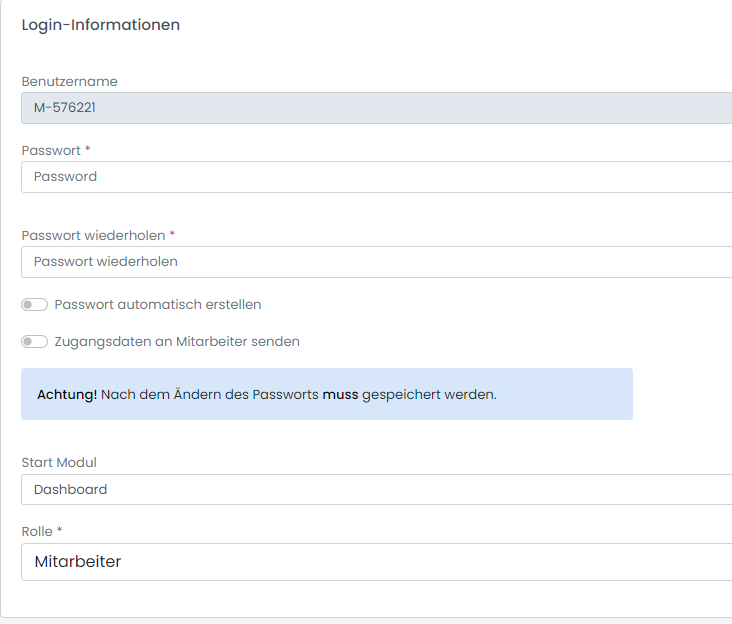Toggle Zugangsdaten an Mitarbeiter senden switch
The height and width of the screenshot is (624, 732).
point(35,342)
